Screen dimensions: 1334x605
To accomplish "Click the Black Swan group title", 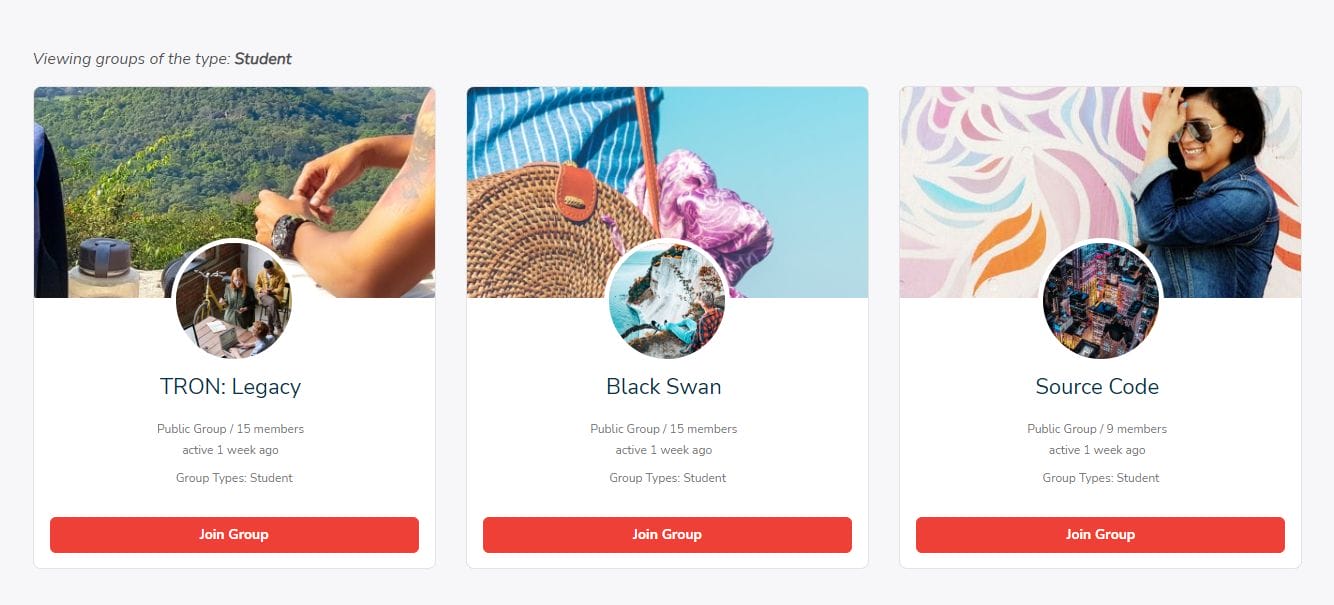I will coord(663,387).
